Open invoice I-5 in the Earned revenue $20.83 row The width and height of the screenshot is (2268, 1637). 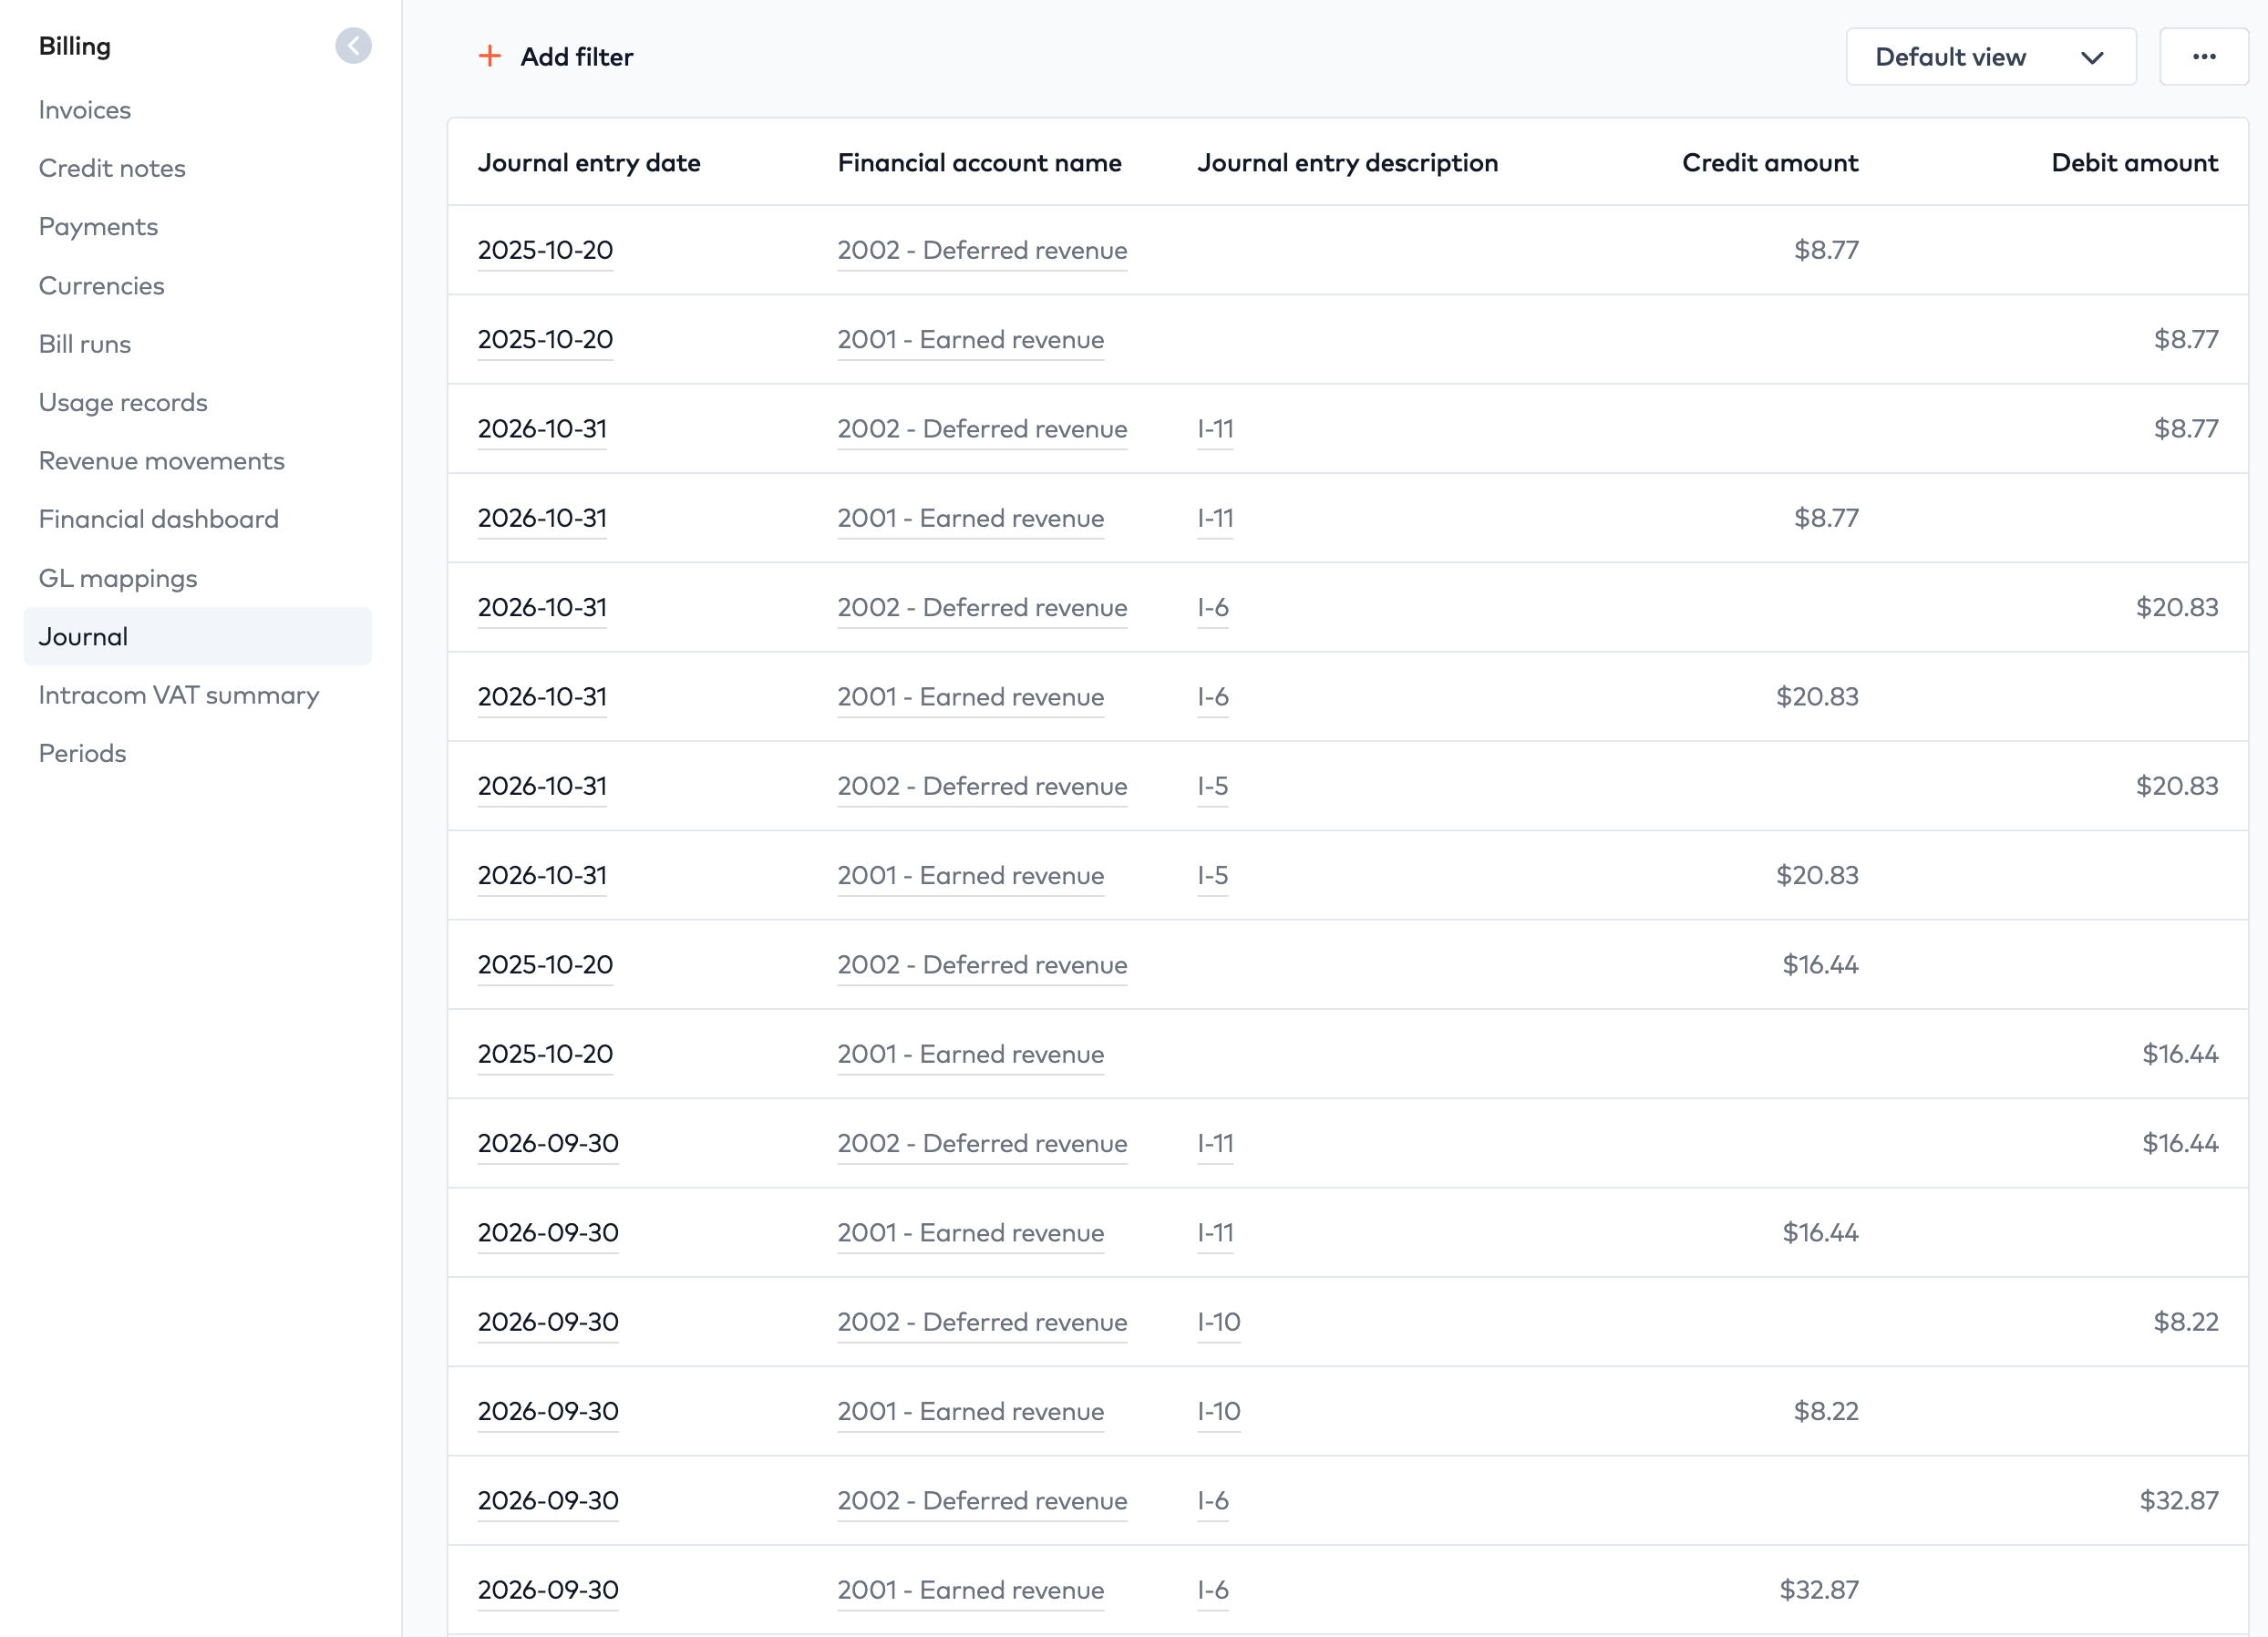coord(1213,876)
